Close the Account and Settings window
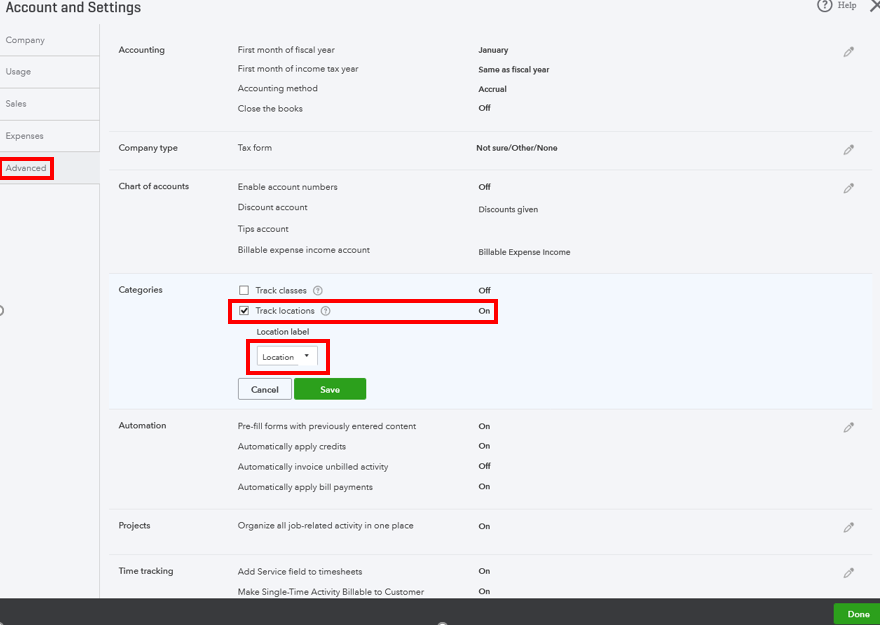This screenshot has height=625, width=880. coord(874,6)
